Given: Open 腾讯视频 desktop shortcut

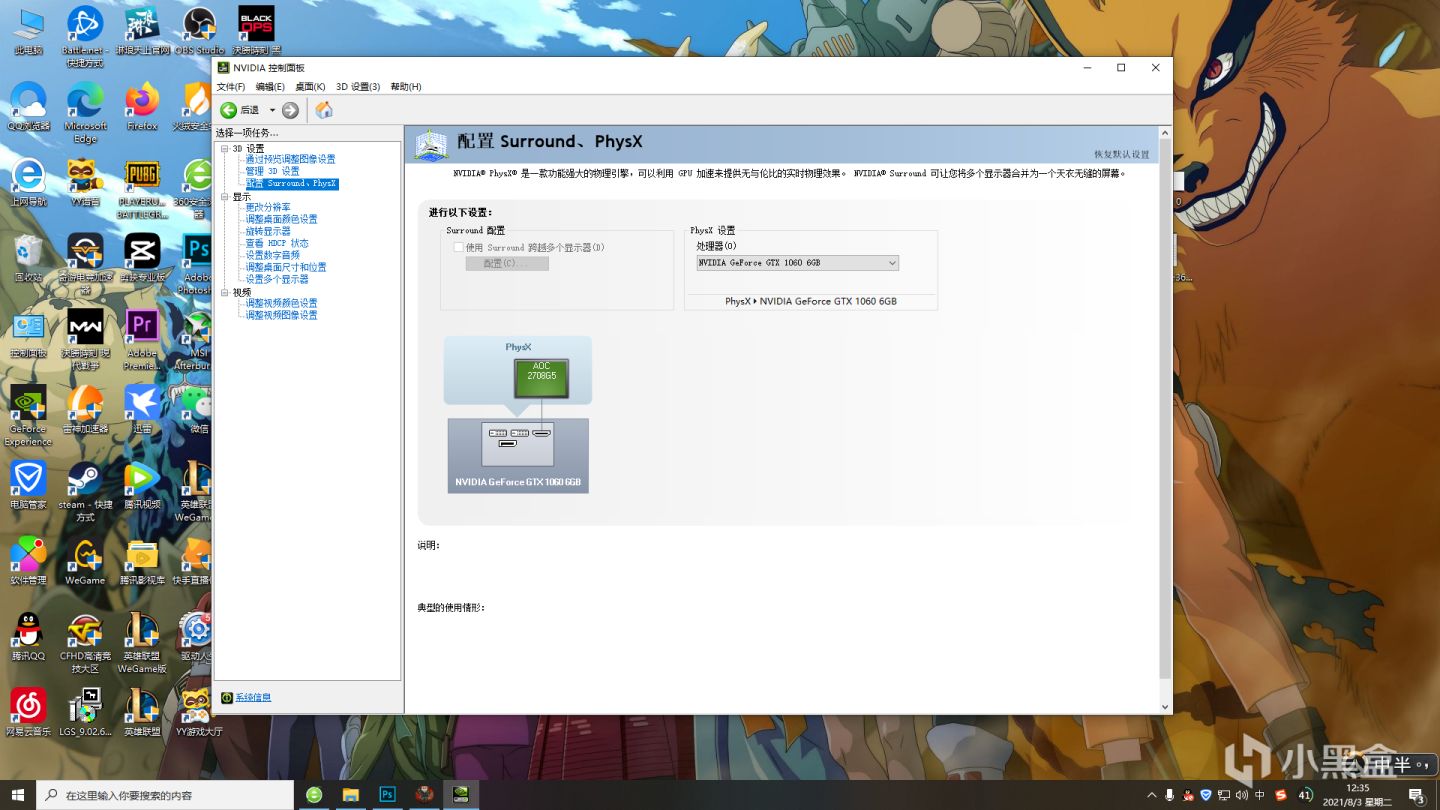Looking at the screenshot, I should [142, 486].
